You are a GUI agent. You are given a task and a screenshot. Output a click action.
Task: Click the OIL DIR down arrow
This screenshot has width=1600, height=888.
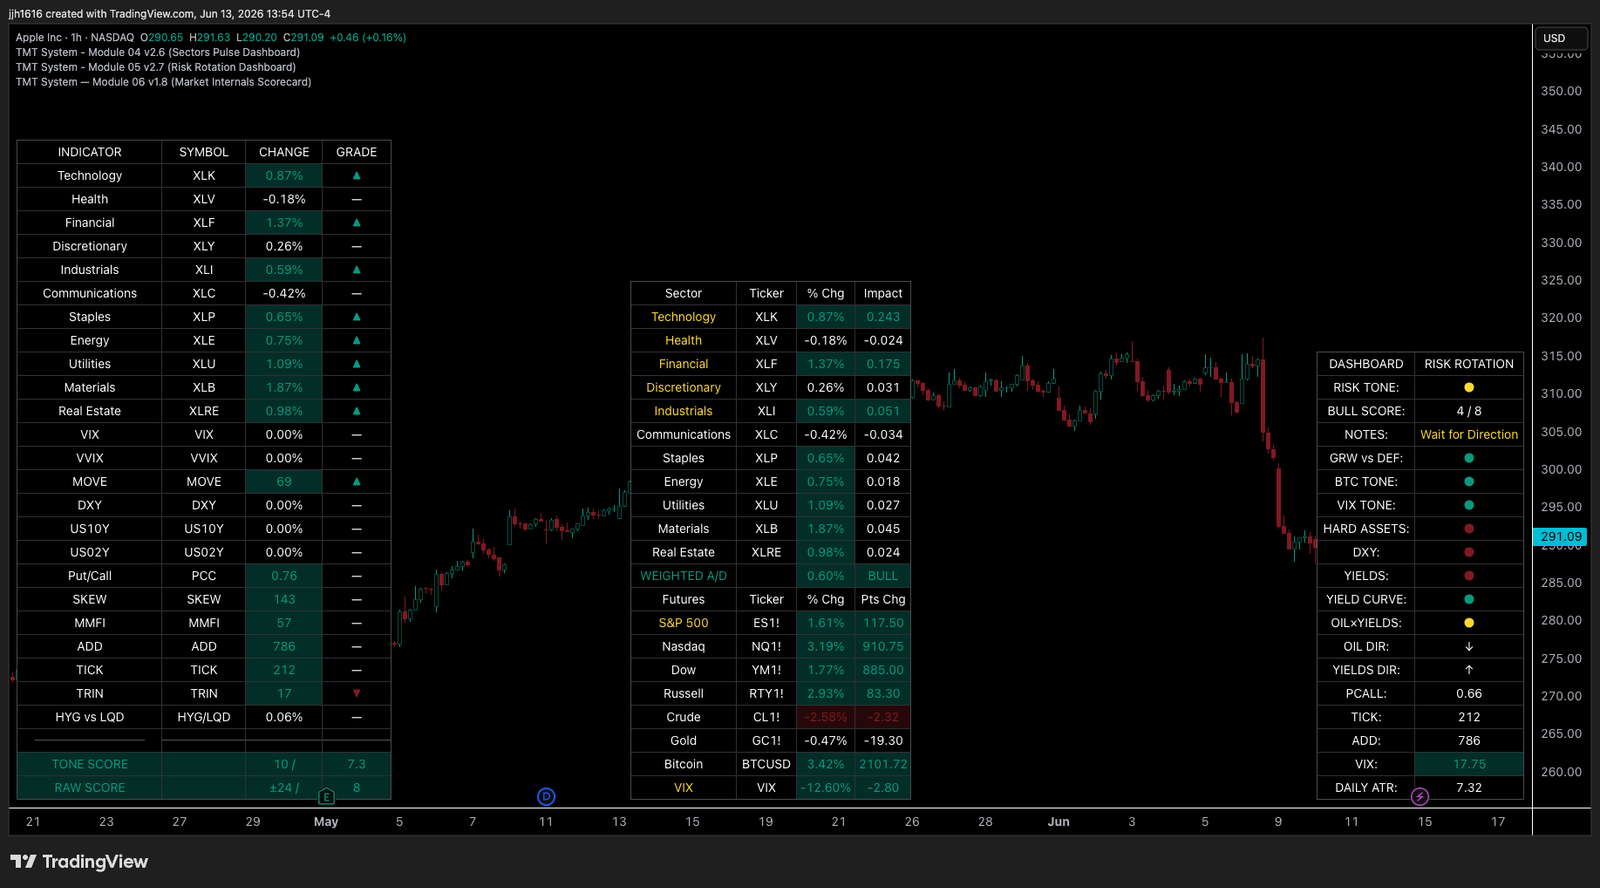coord(1469,647)
